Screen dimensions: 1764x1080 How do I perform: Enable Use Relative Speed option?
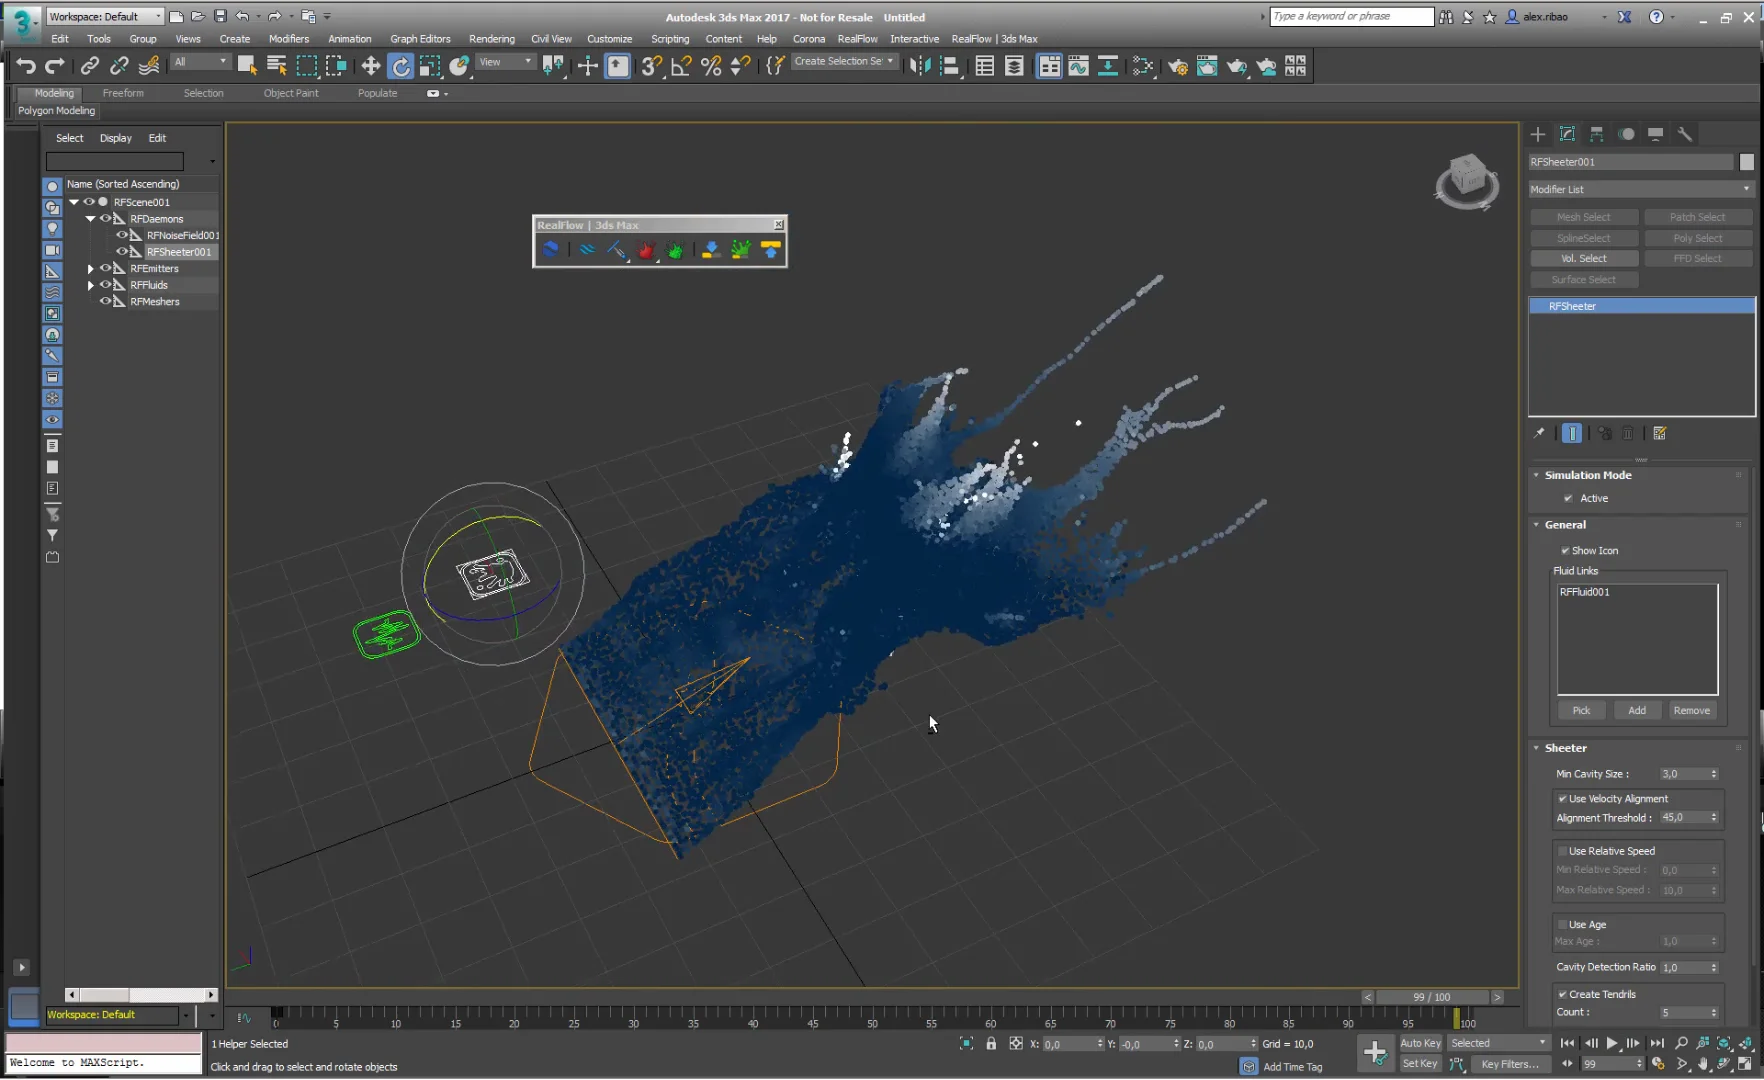pos(1563,850)
